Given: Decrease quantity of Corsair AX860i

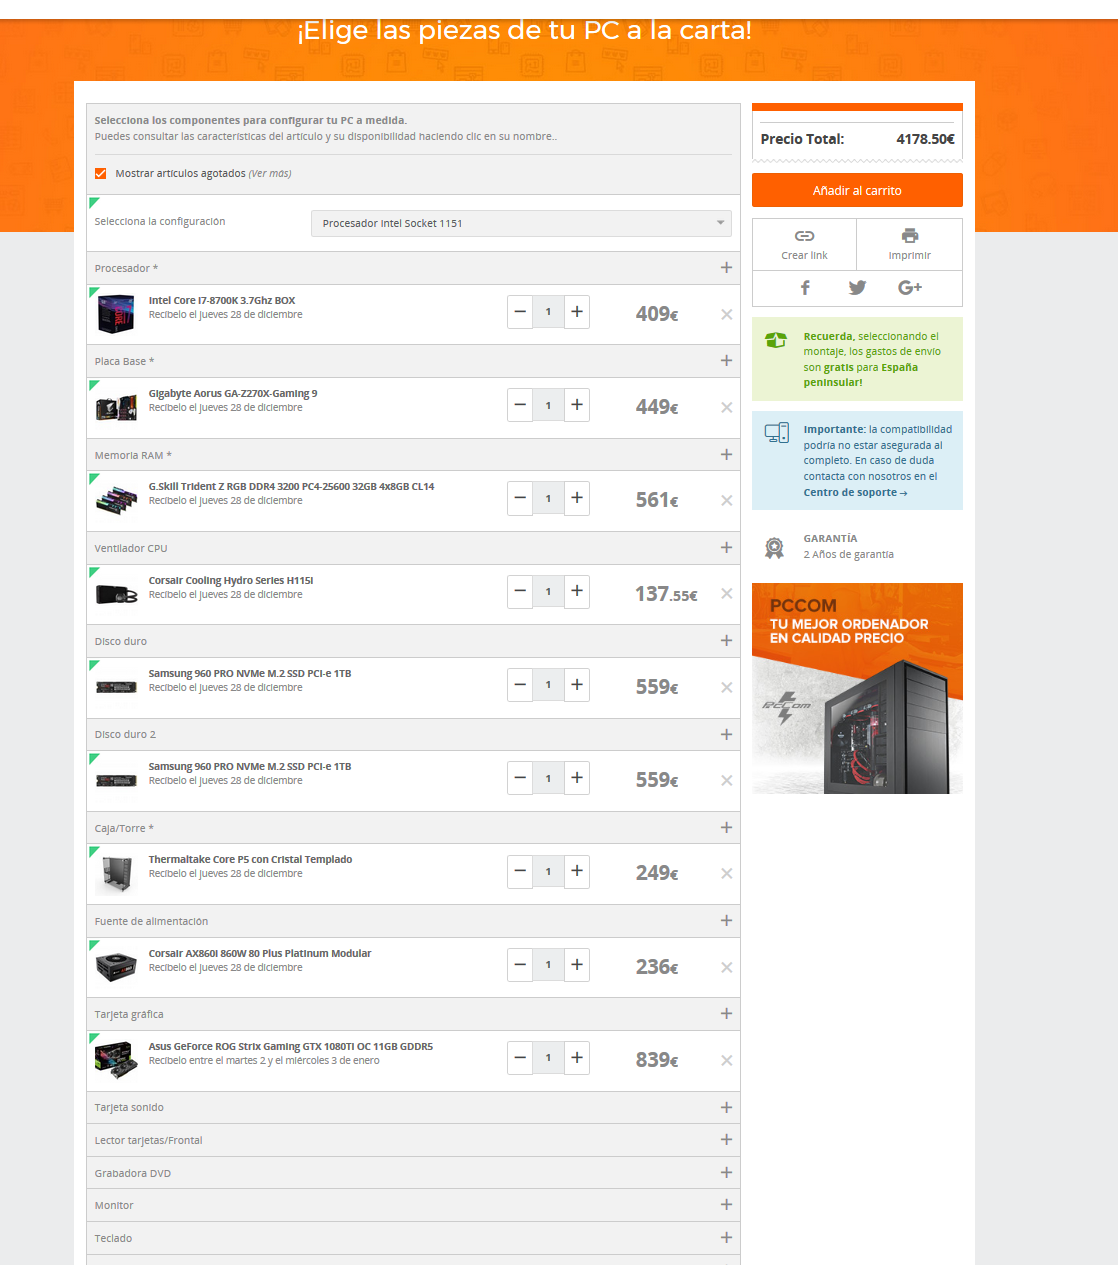Looking at the screenshot, I should (x=520, y=965).
